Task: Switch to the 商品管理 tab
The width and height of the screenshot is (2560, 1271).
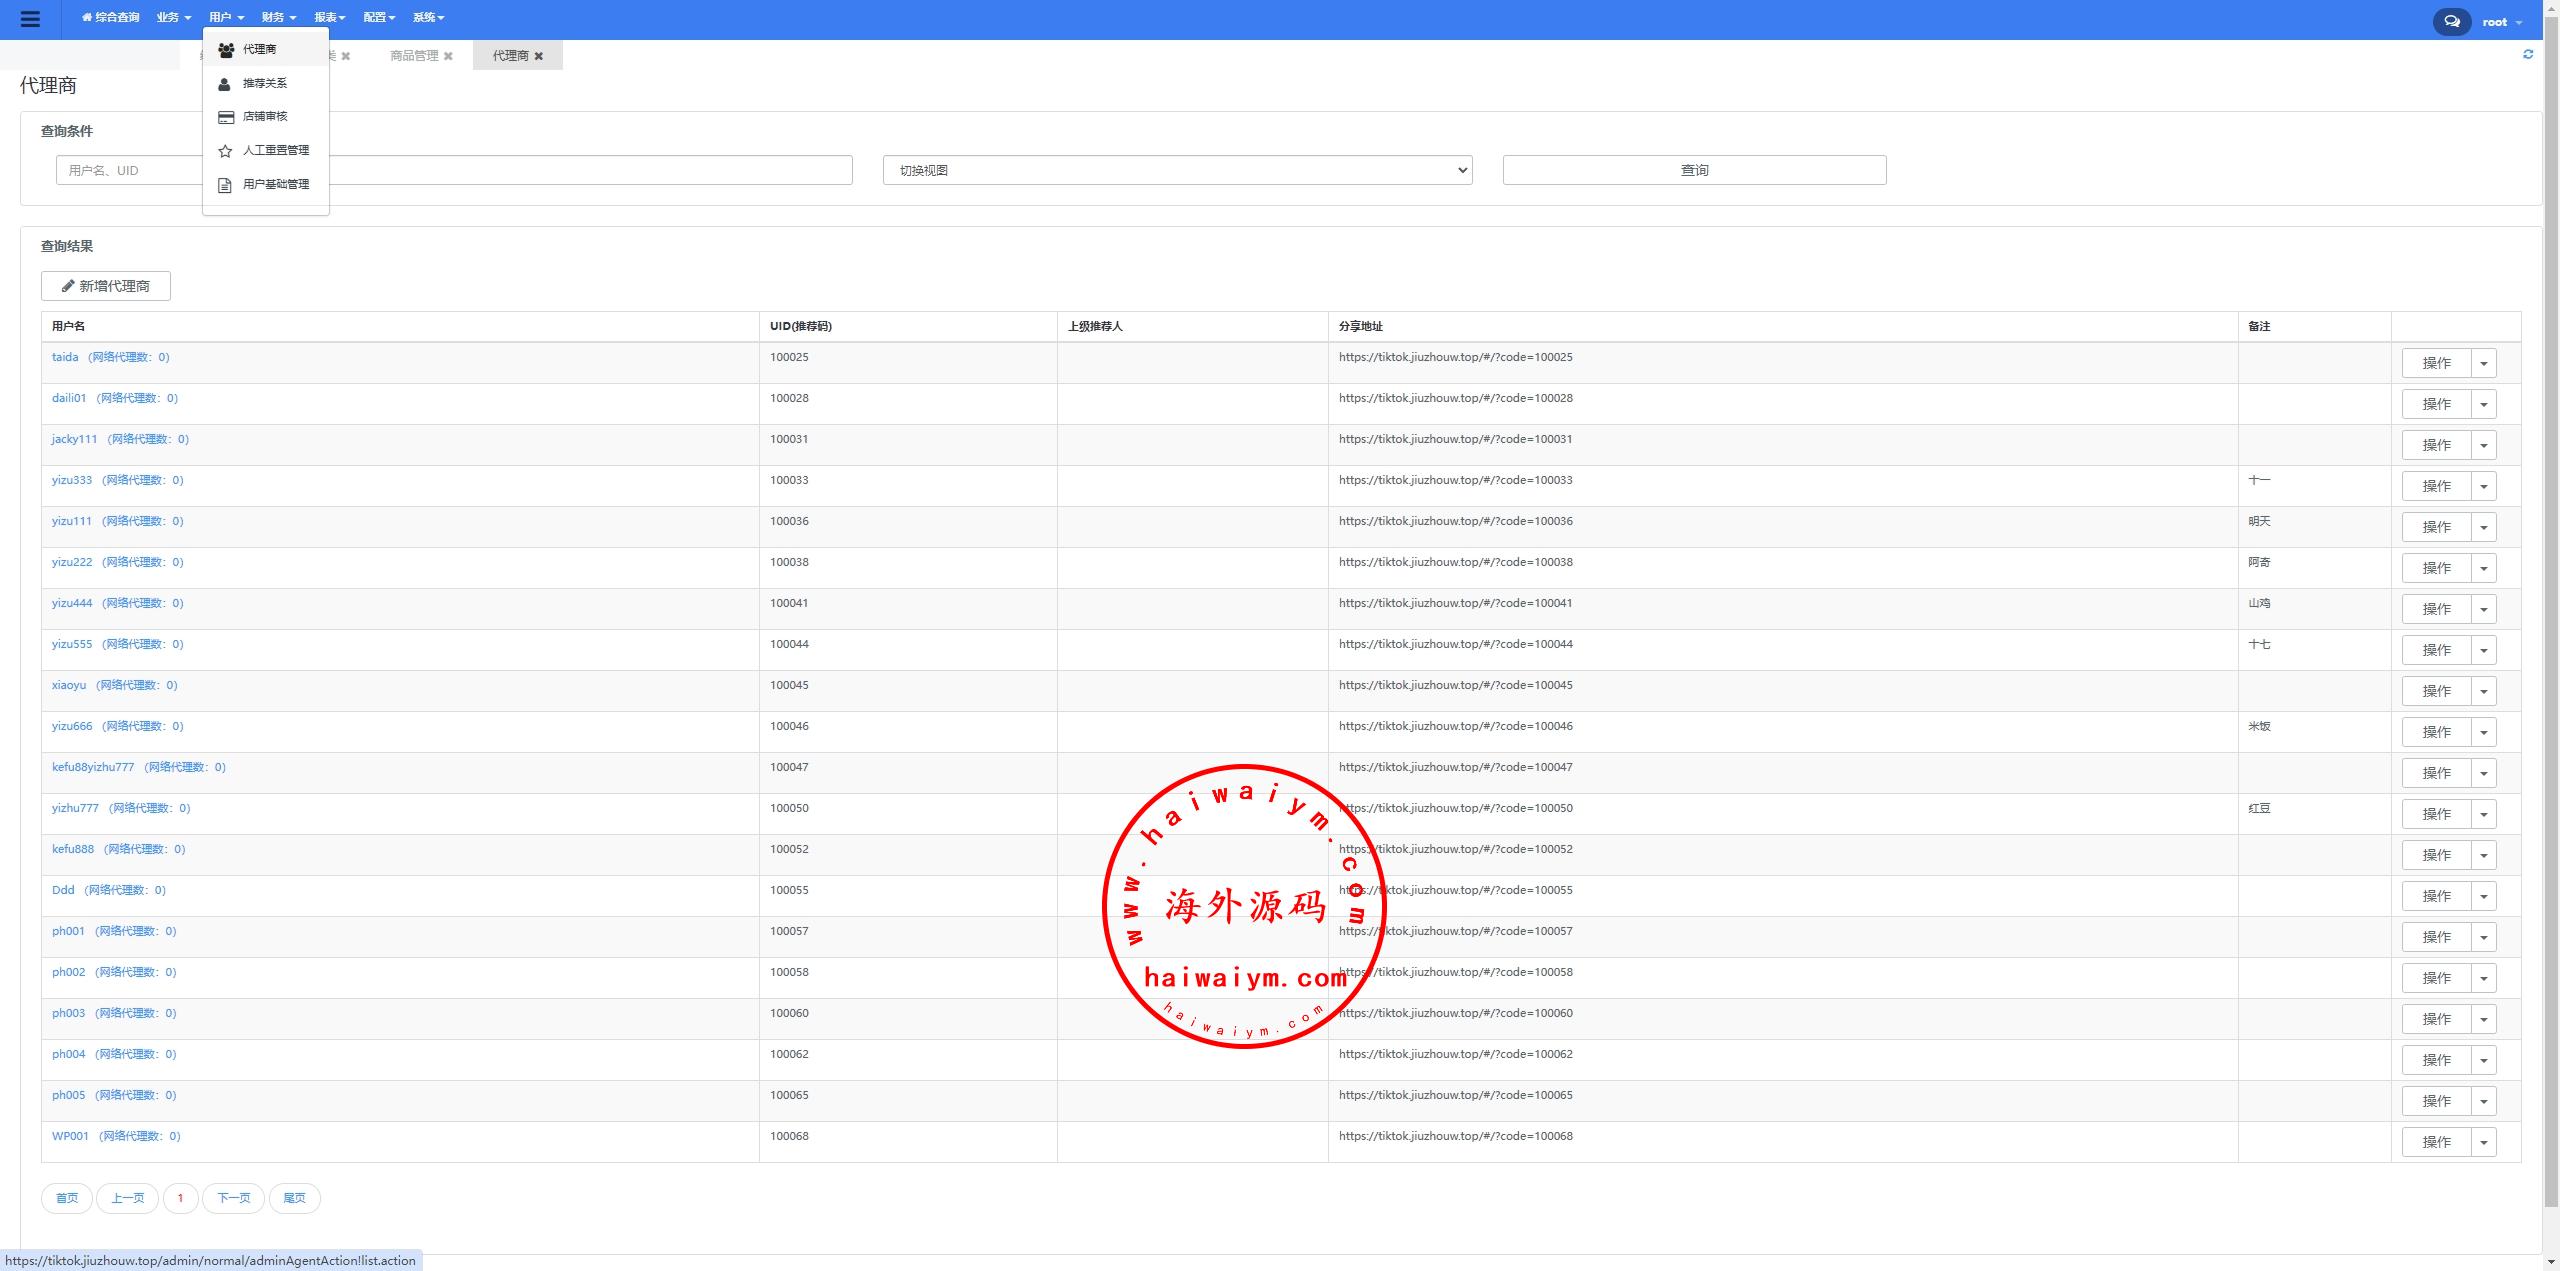Action: (x=414, y=56)
